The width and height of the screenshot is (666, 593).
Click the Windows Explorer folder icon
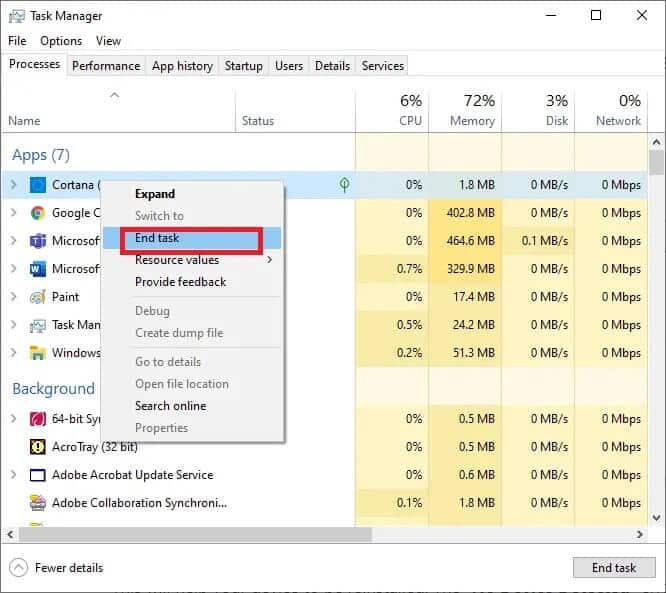[x=38, y=353]
